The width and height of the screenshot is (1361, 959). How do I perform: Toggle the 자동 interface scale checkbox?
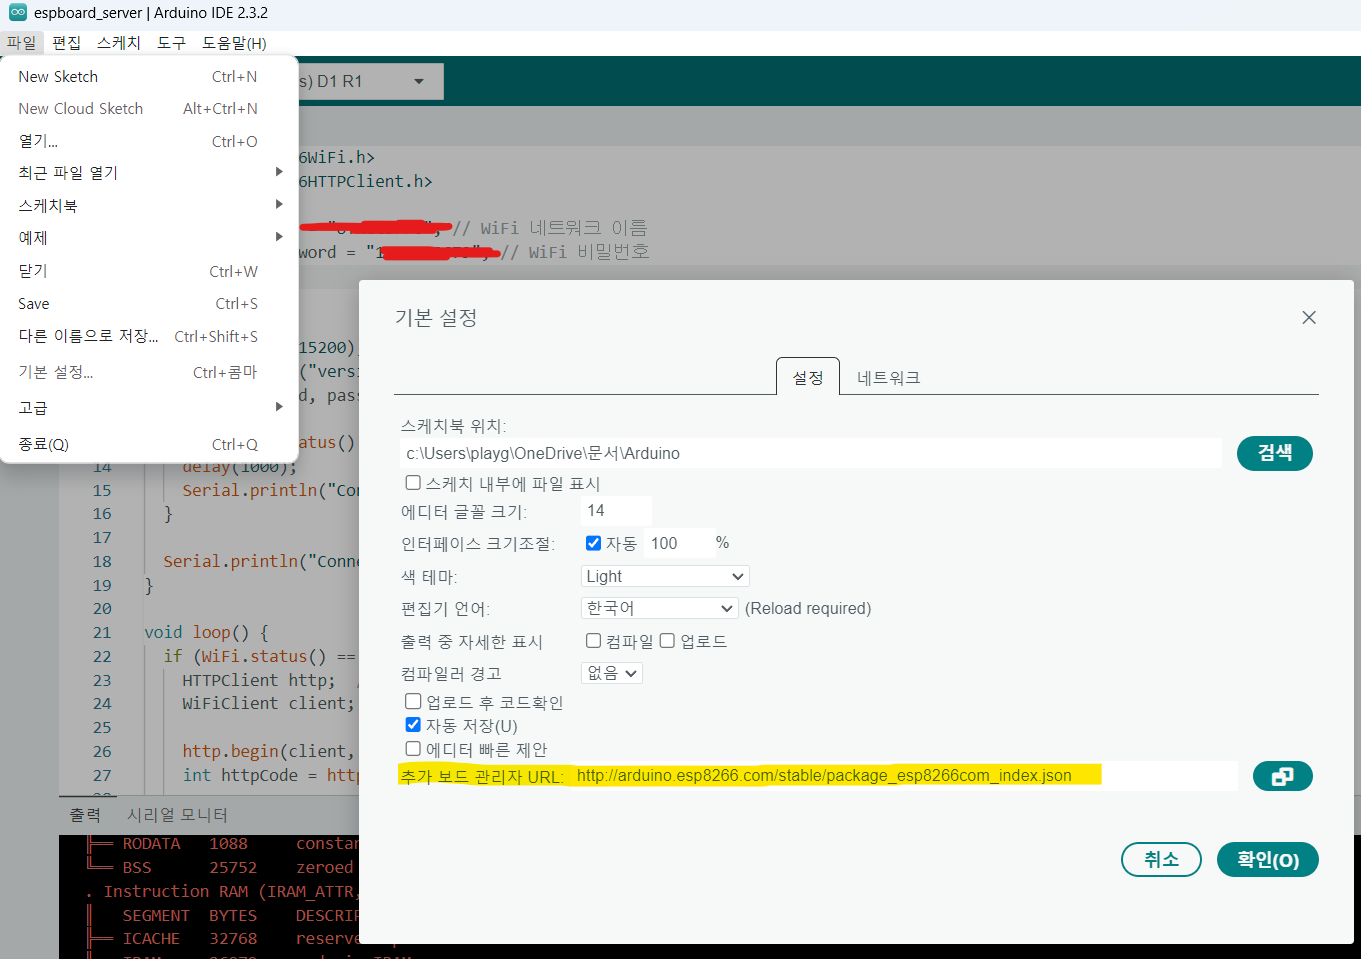point(593,543)
